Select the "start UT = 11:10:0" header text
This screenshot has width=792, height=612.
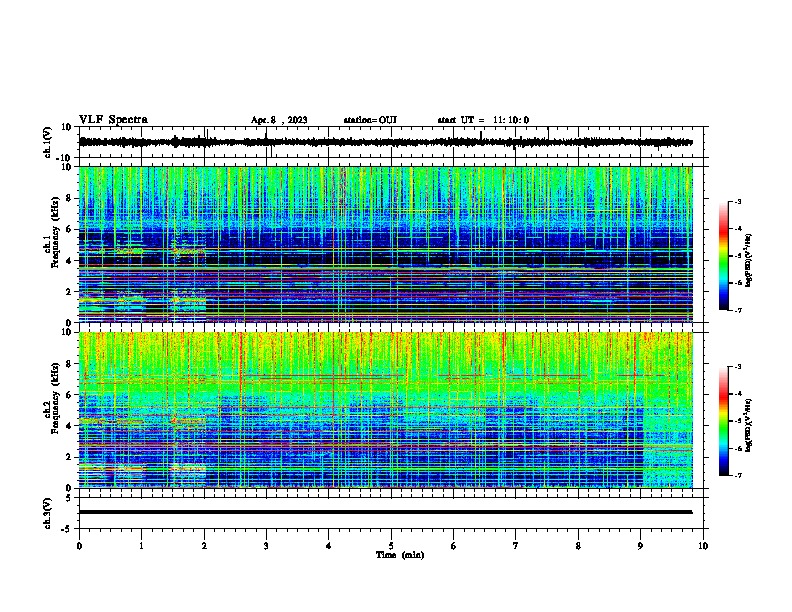[x=483, y=120]
